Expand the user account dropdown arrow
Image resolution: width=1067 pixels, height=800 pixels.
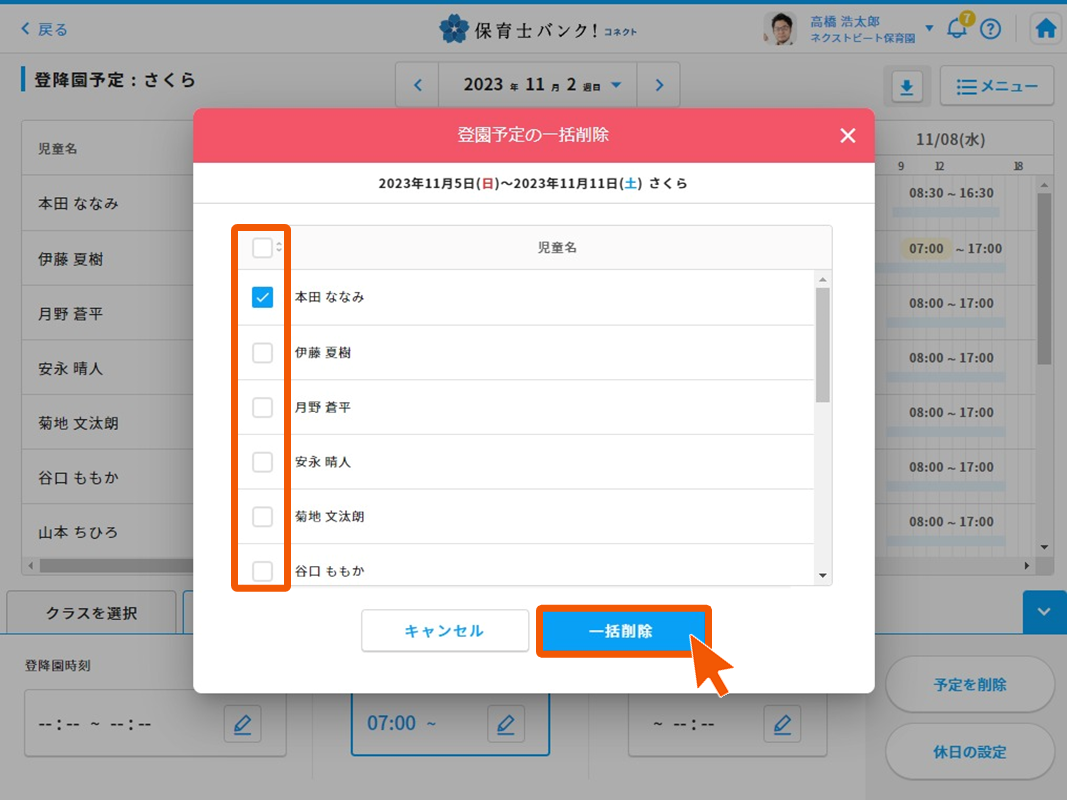(x=929, y=28)
